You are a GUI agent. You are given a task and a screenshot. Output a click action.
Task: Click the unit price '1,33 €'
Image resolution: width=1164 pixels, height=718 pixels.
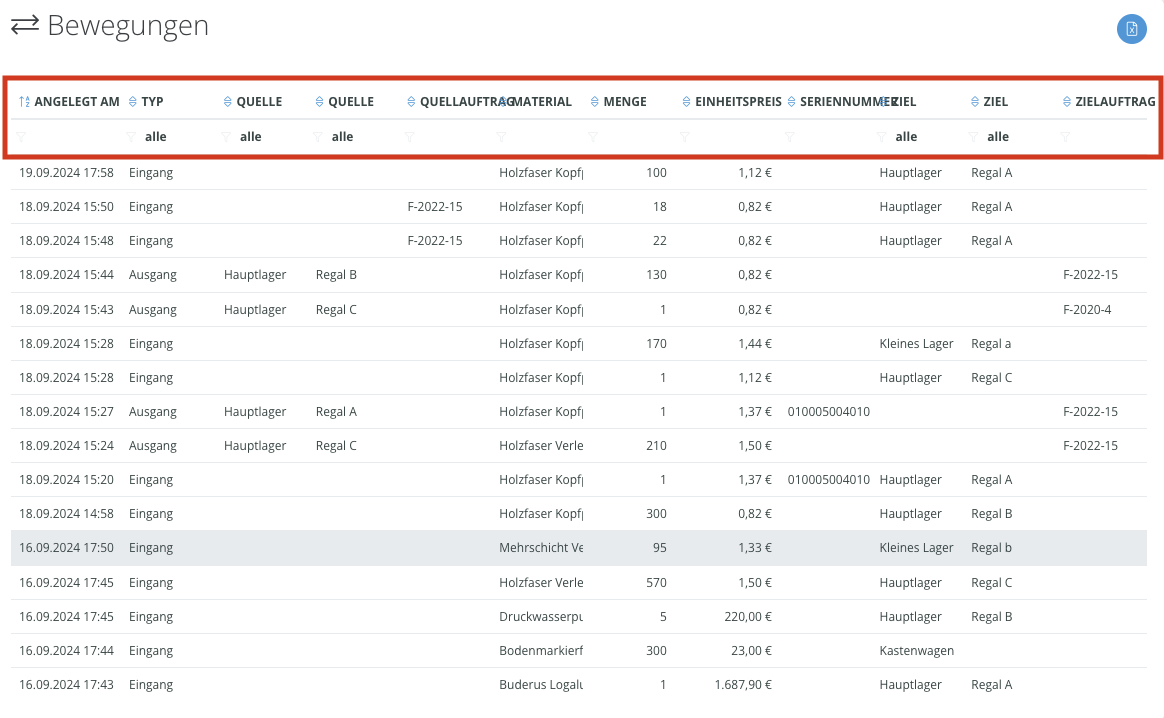click(755, 548)
